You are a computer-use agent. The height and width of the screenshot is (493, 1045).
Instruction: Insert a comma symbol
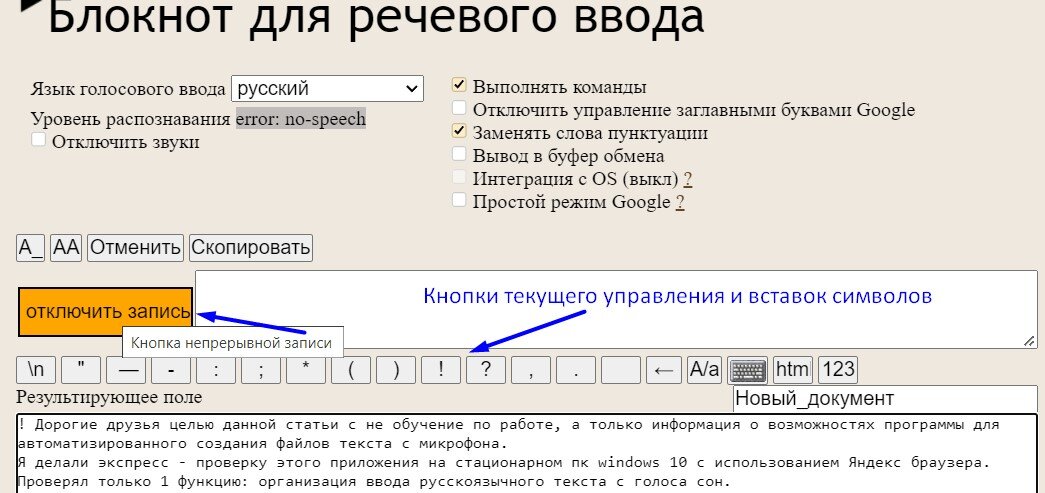(x=531, y=370)
